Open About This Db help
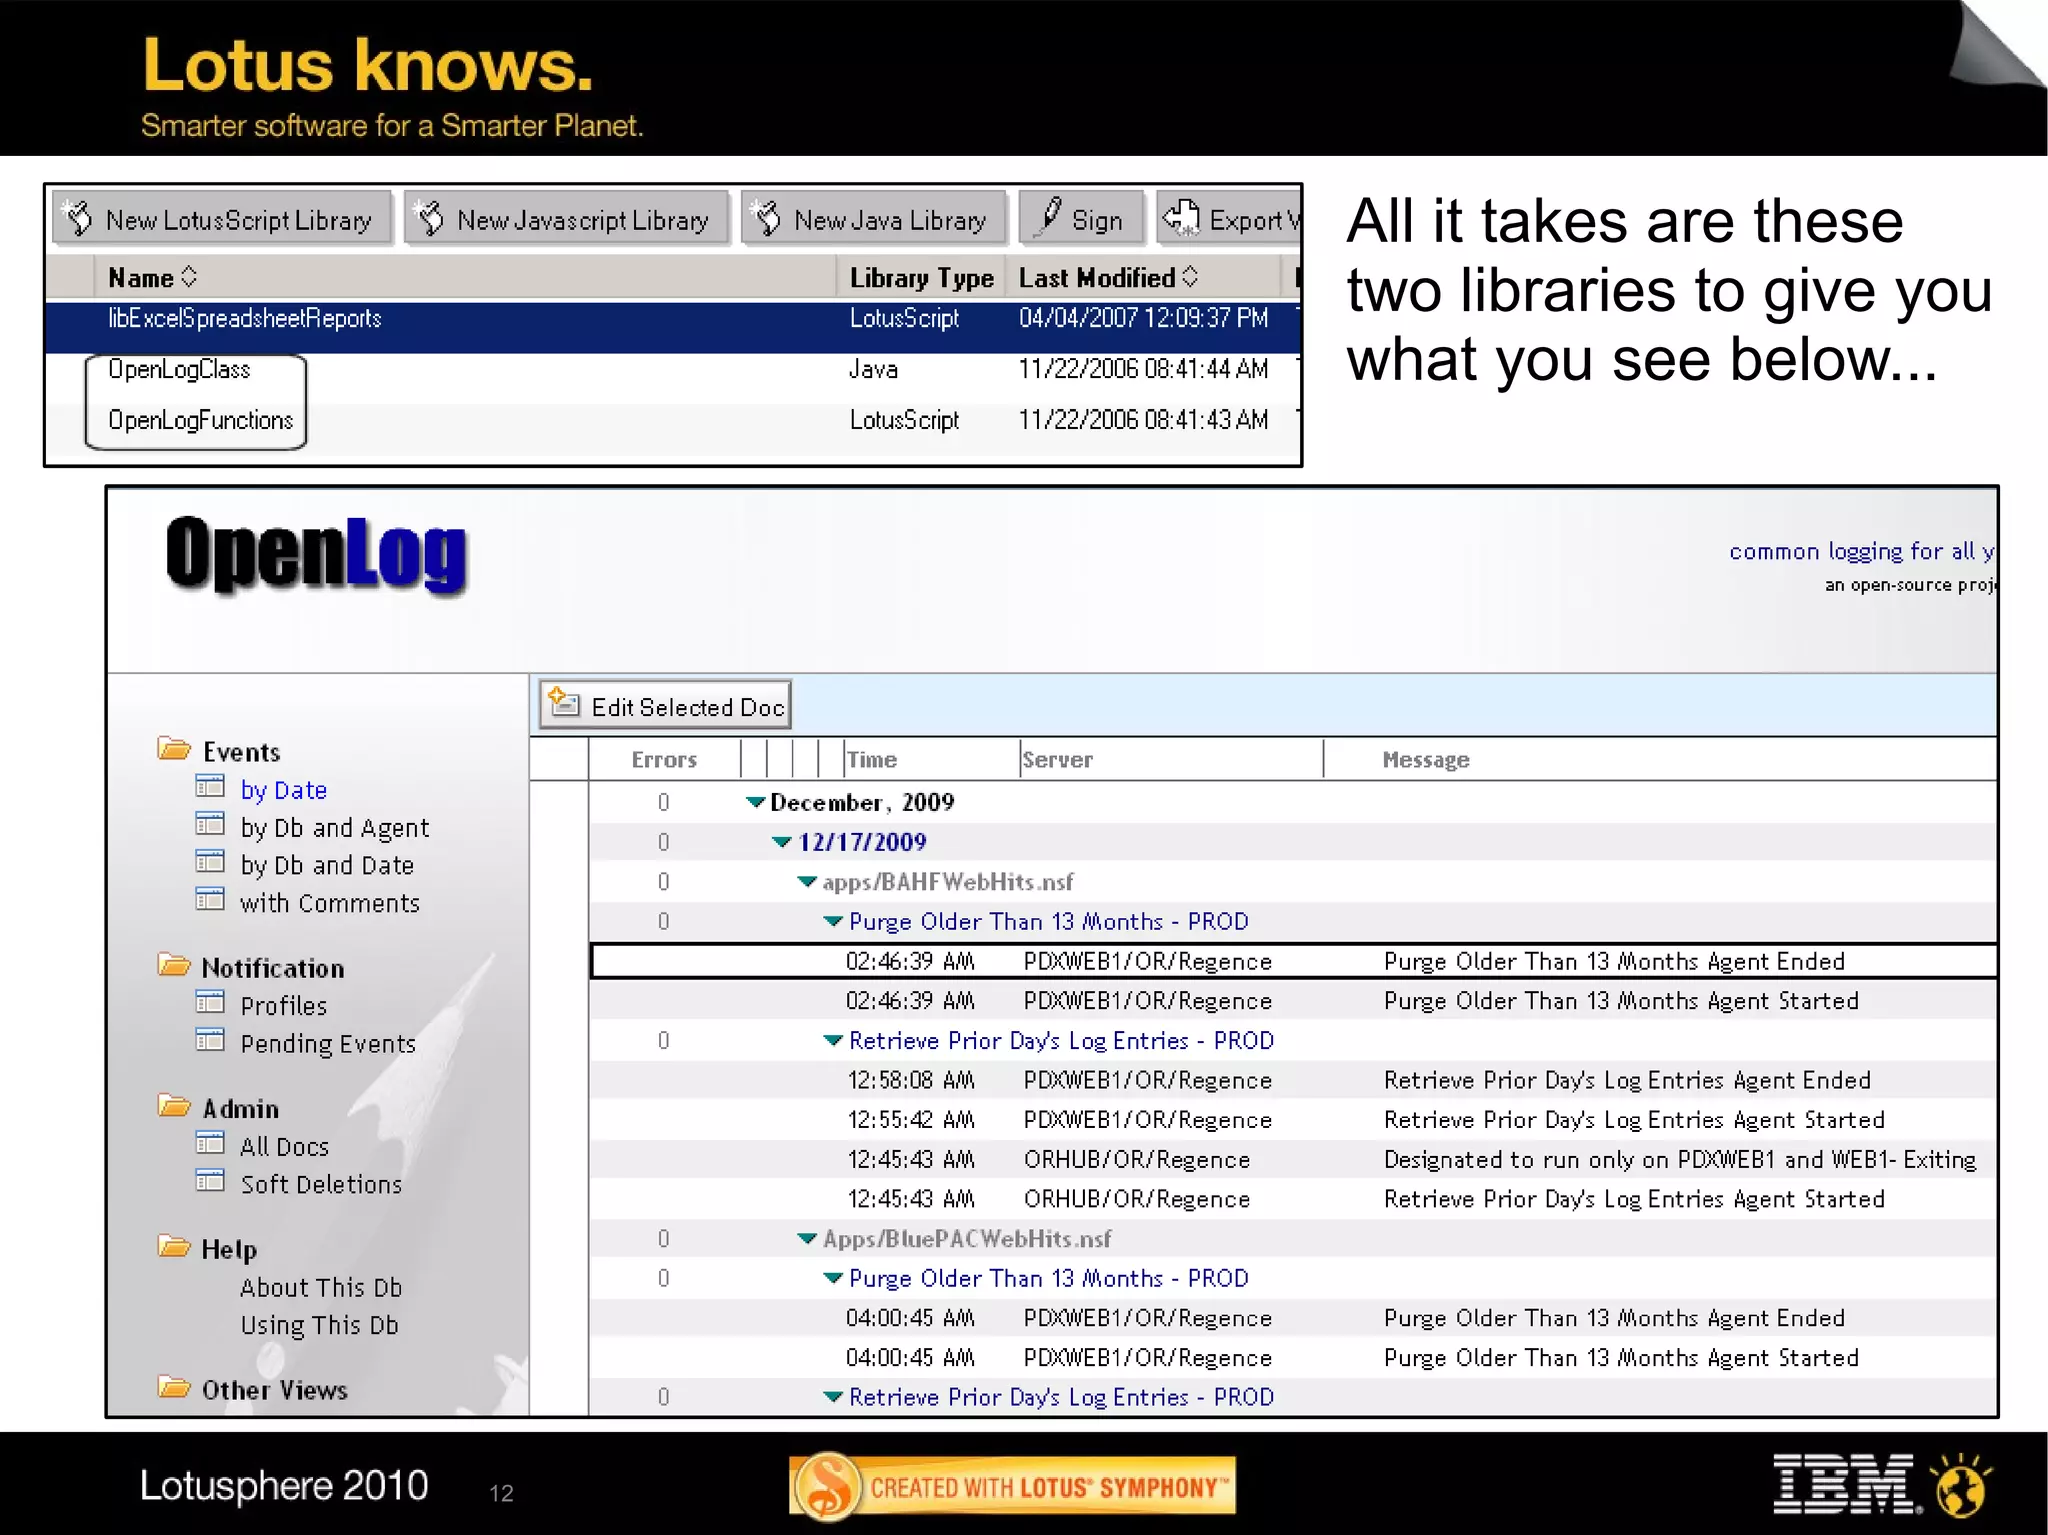 (x=320, y=1288)
